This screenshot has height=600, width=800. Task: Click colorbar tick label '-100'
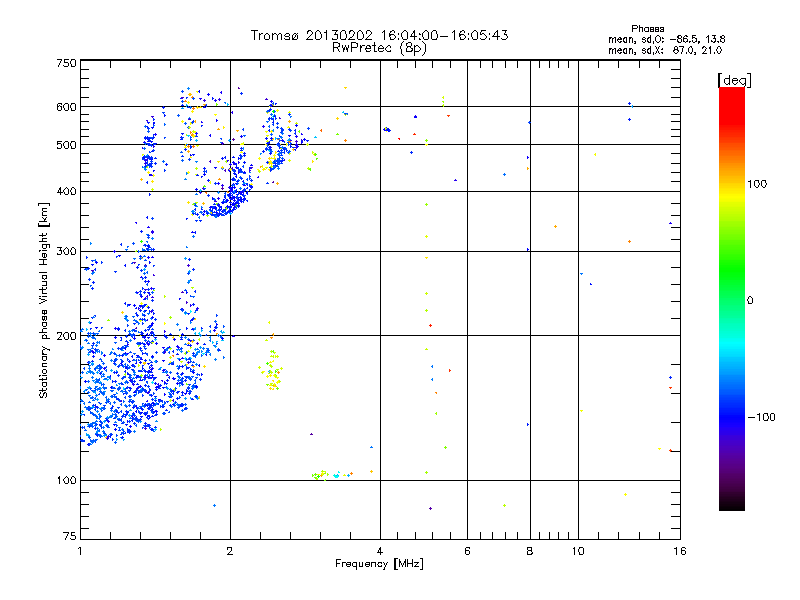pyautogui.click(x=761, y=417)
